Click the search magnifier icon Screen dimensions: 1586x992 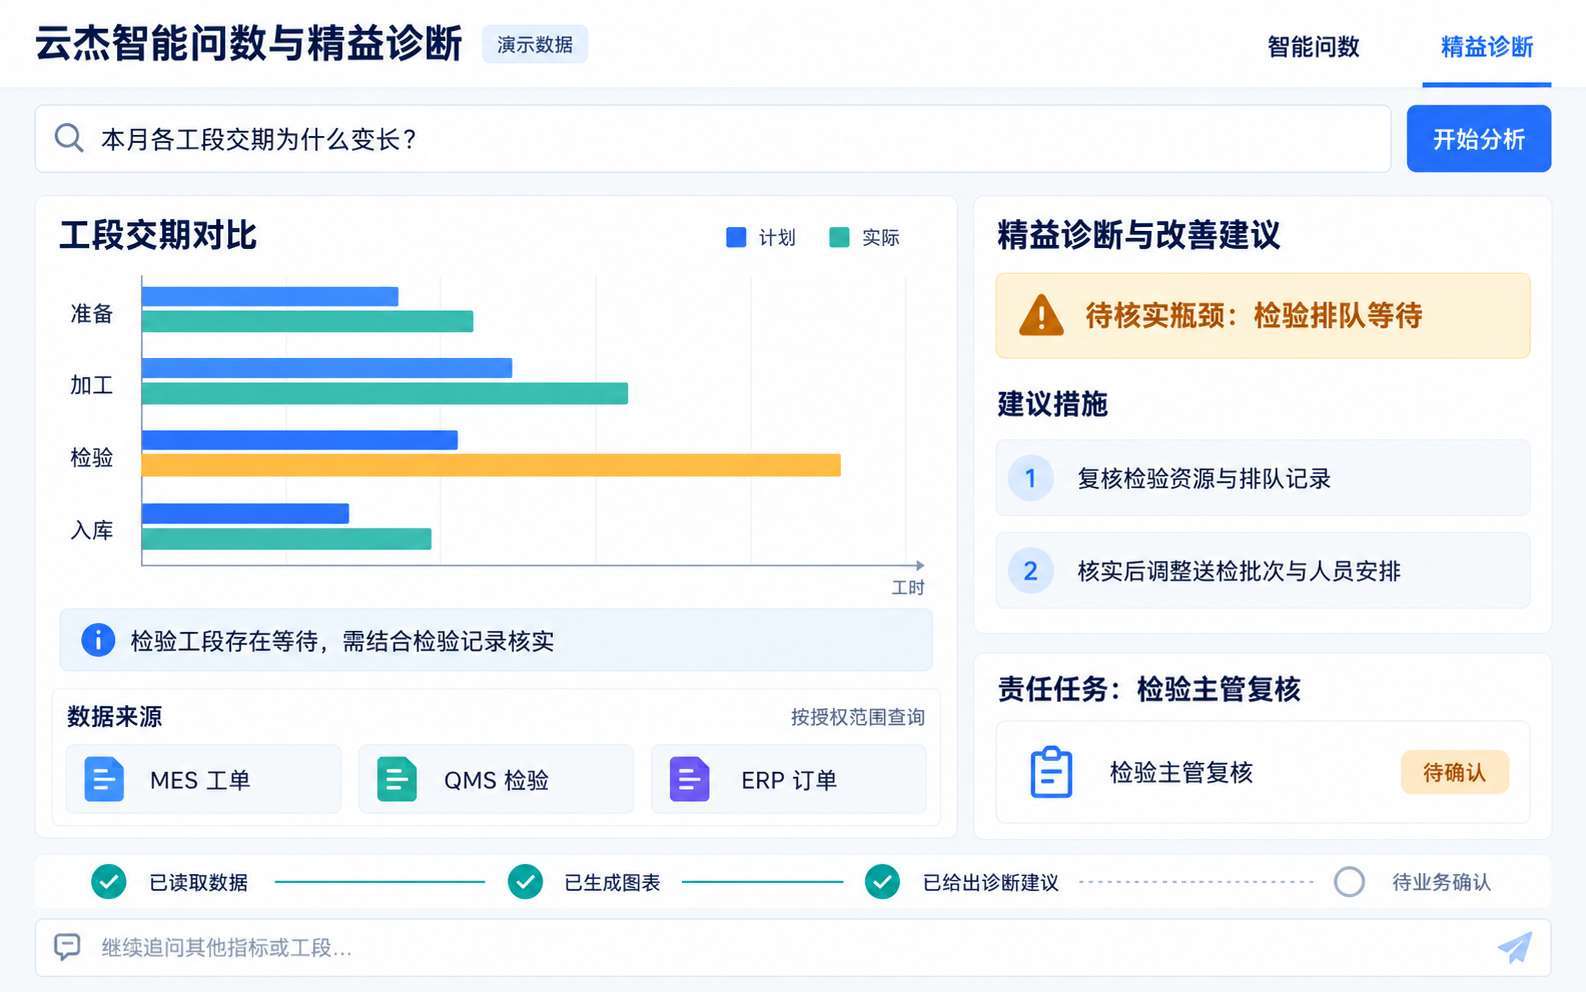click(69, 138)
